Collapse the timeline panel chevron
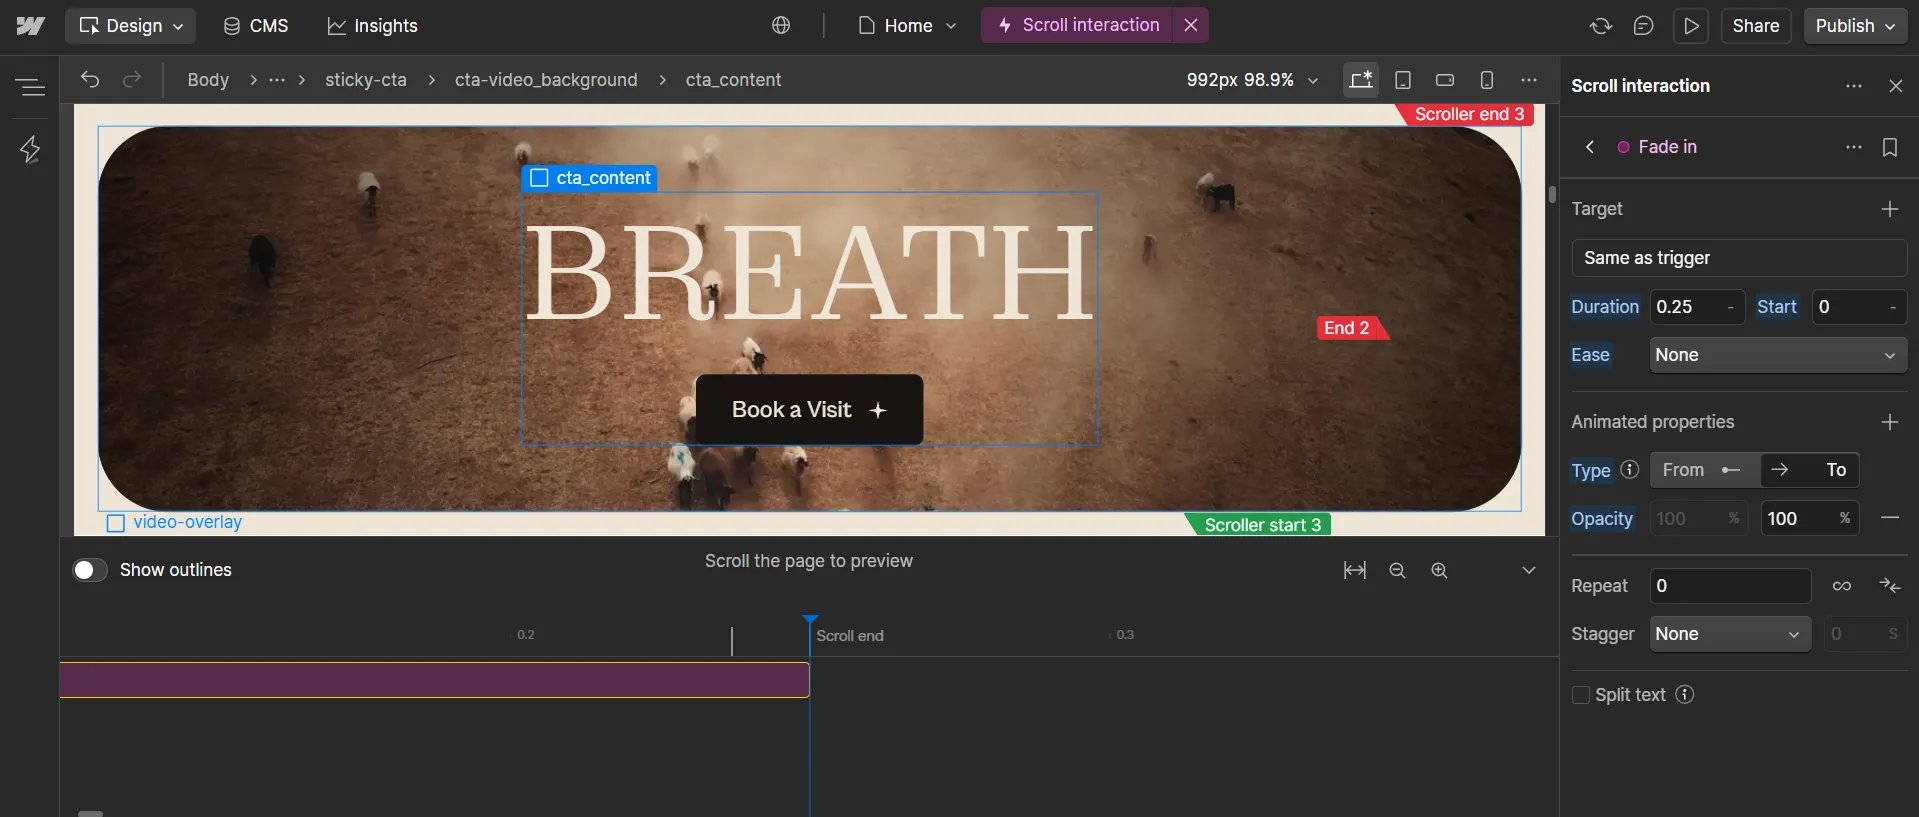Viewport: 1919px width, 817px height. pyautogui.click(x=1529, y=570)
